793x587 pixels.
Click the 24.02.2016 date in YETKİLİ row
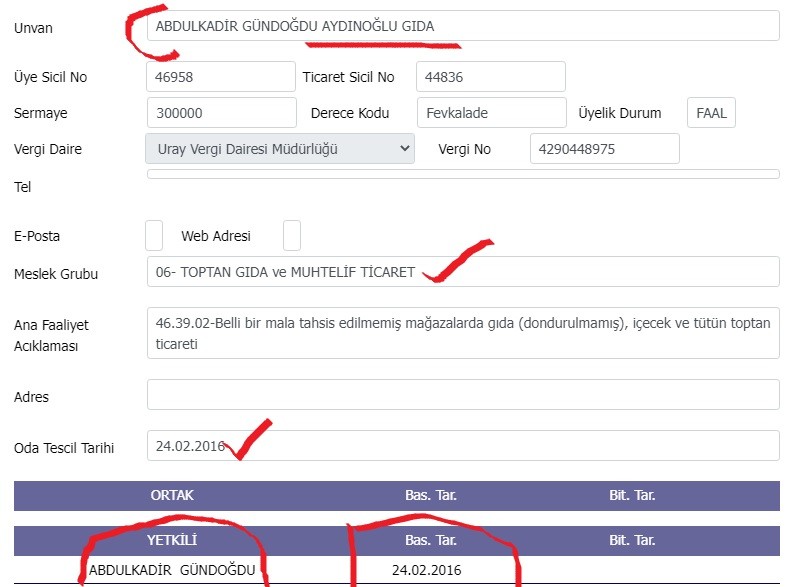coord(426,570)
